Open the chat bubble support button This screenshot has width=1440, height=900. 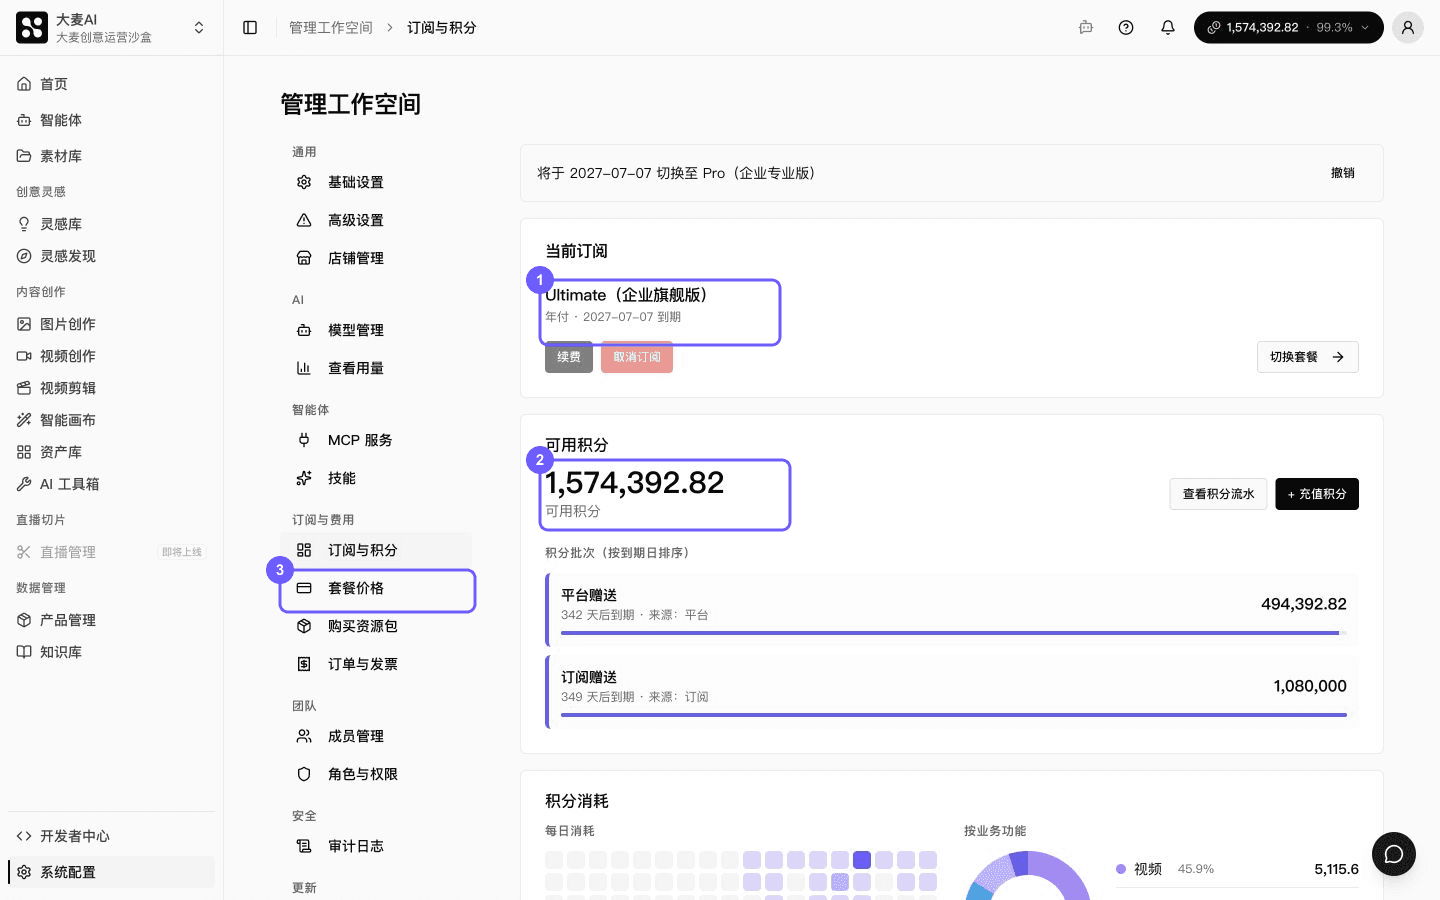[x=1394, y=854]
